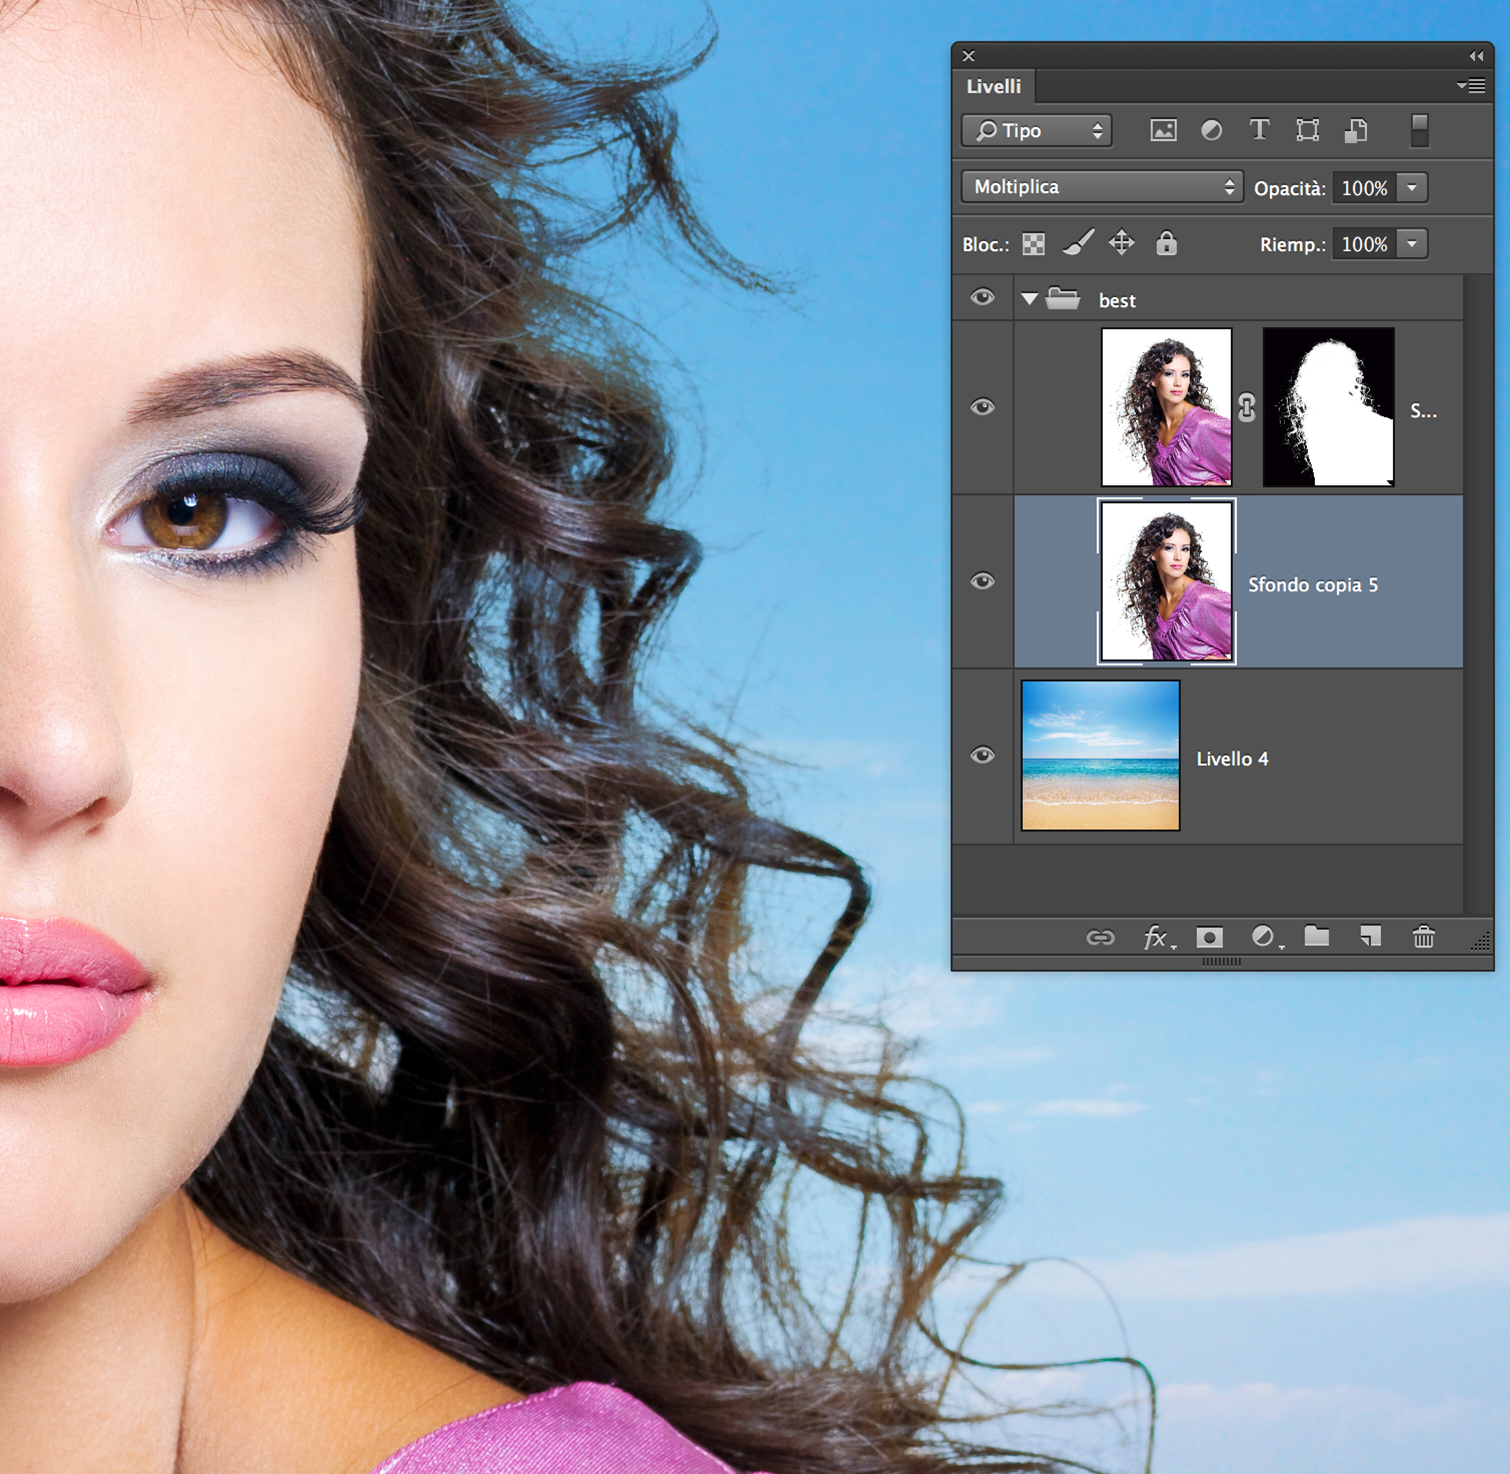Lock layer position move icon
The height and width of the screenshot is (1474, 1510).
click(1121, 243)
